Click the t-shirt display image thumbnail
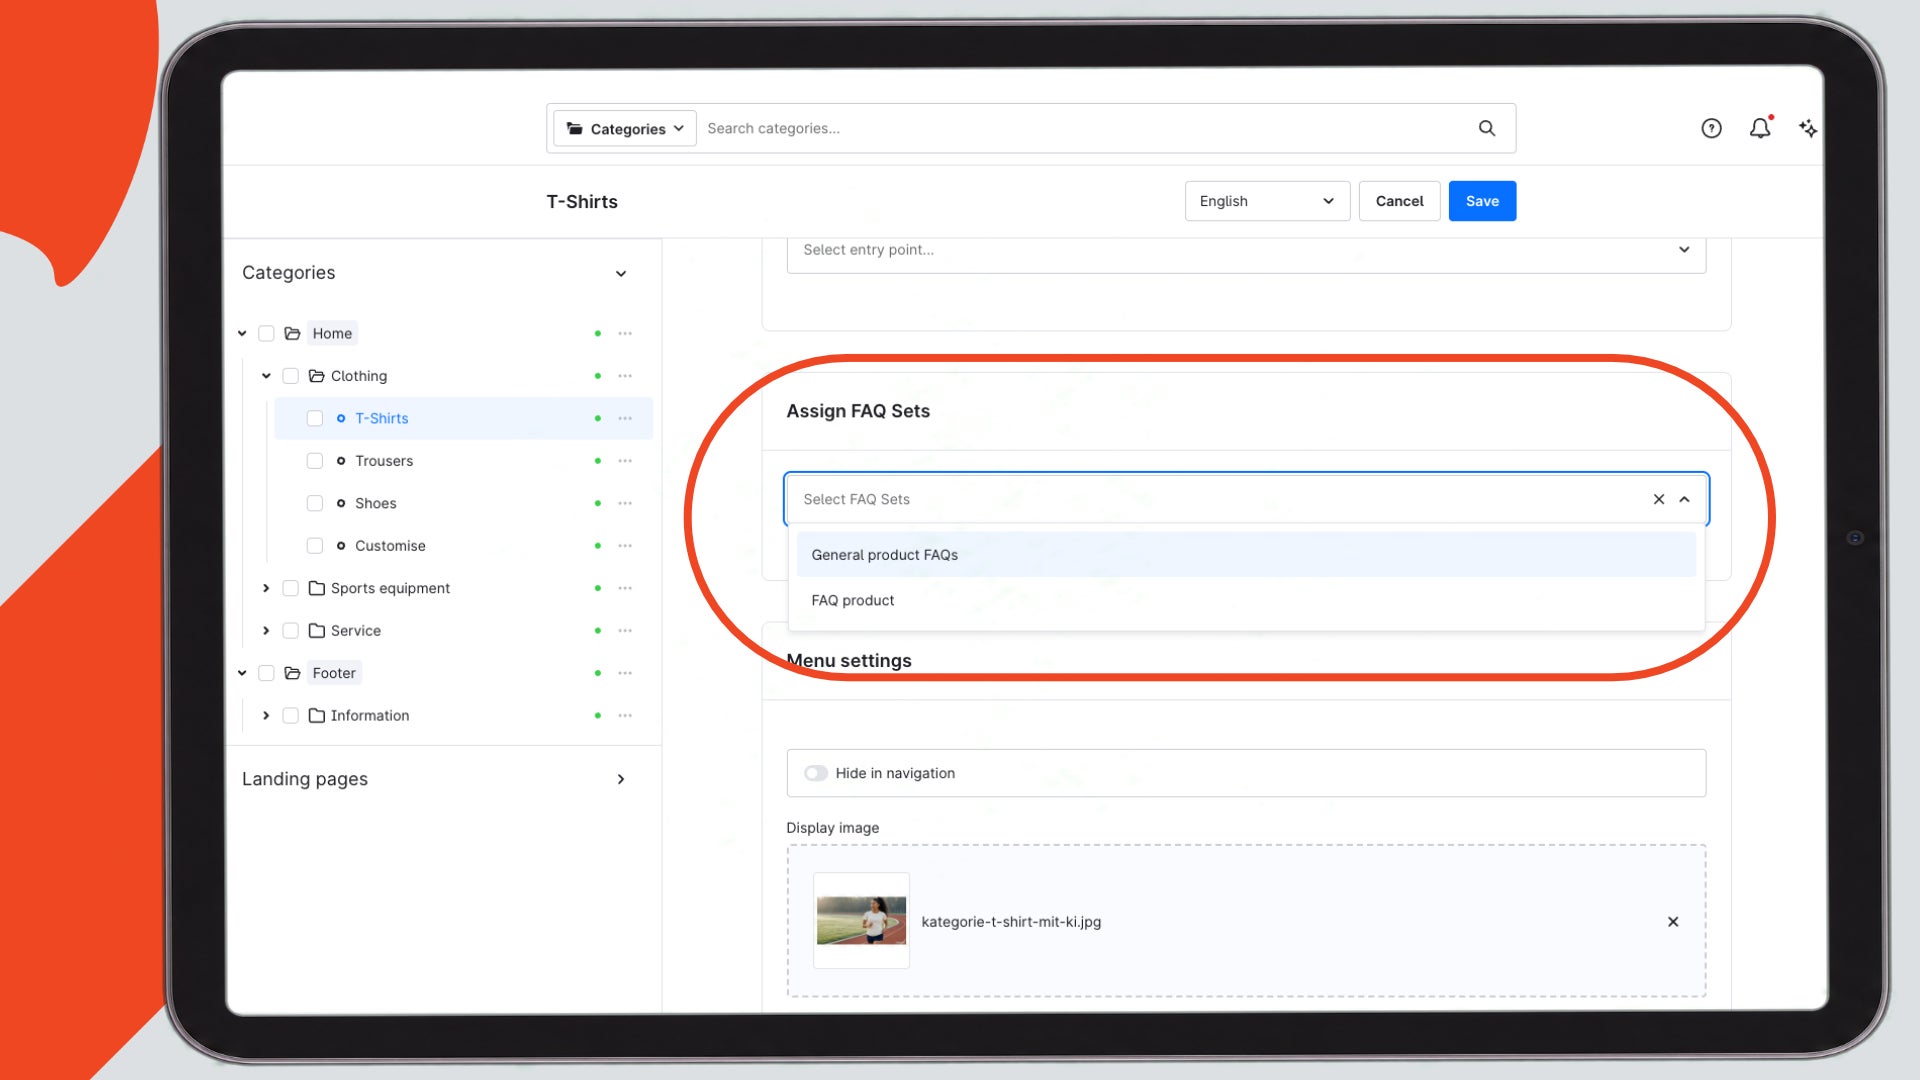The height and width of the screenshot is (1080, 1920). [x=861, y=921]
